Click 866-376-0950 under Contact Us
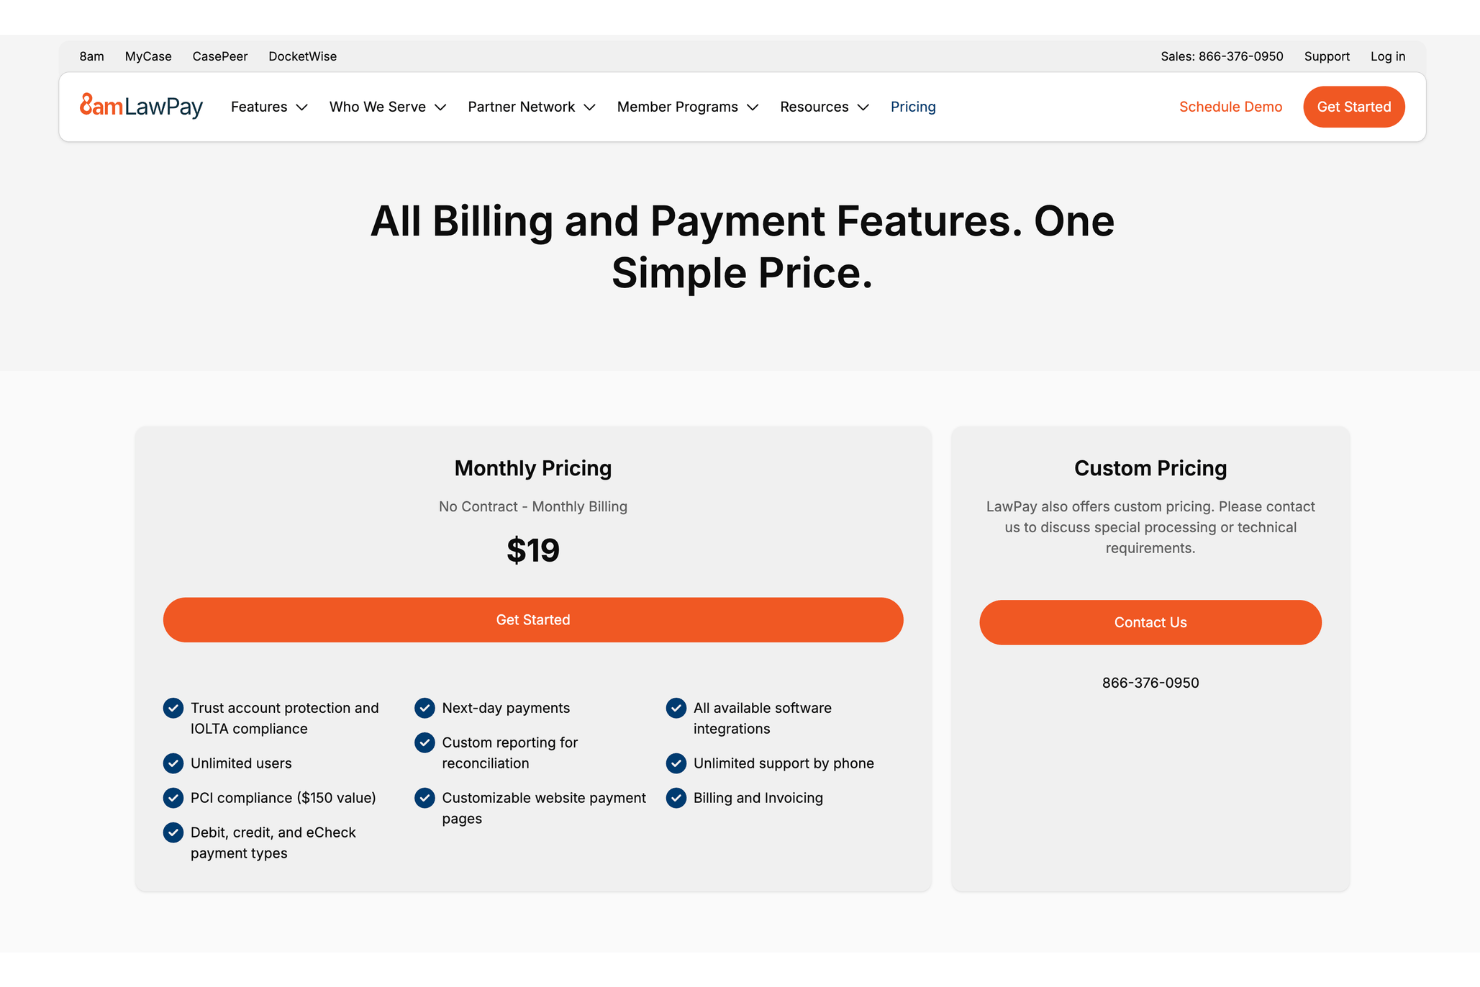 tap(1150, 683)
